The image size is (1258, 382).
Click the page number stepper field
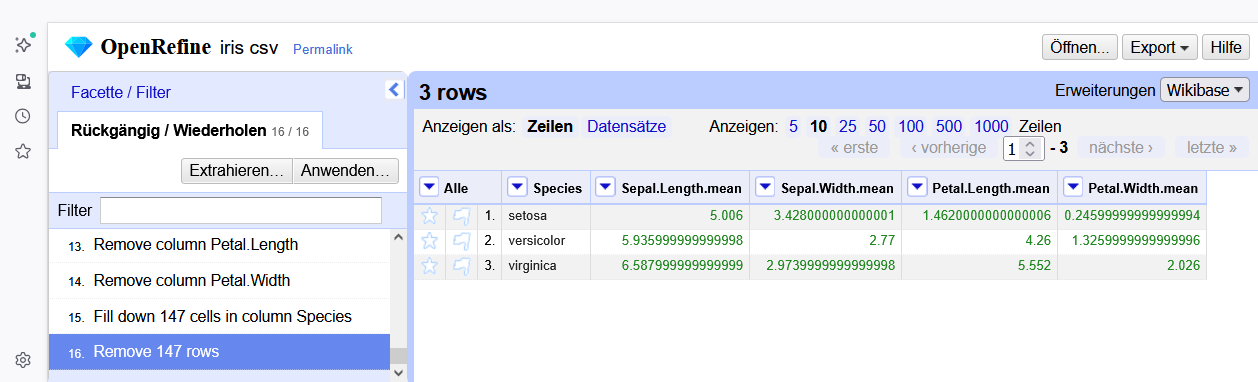1023,148
